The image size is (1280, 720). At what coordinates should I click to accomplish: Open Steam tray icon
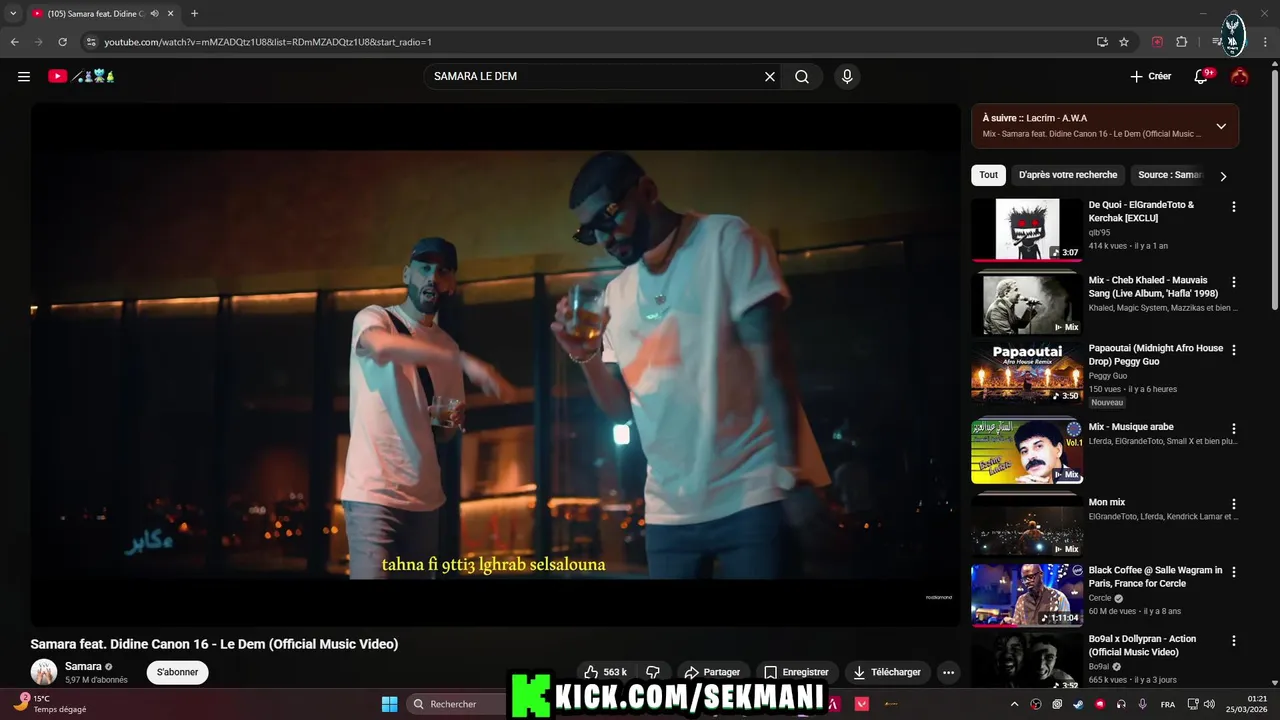[1078, 704]
